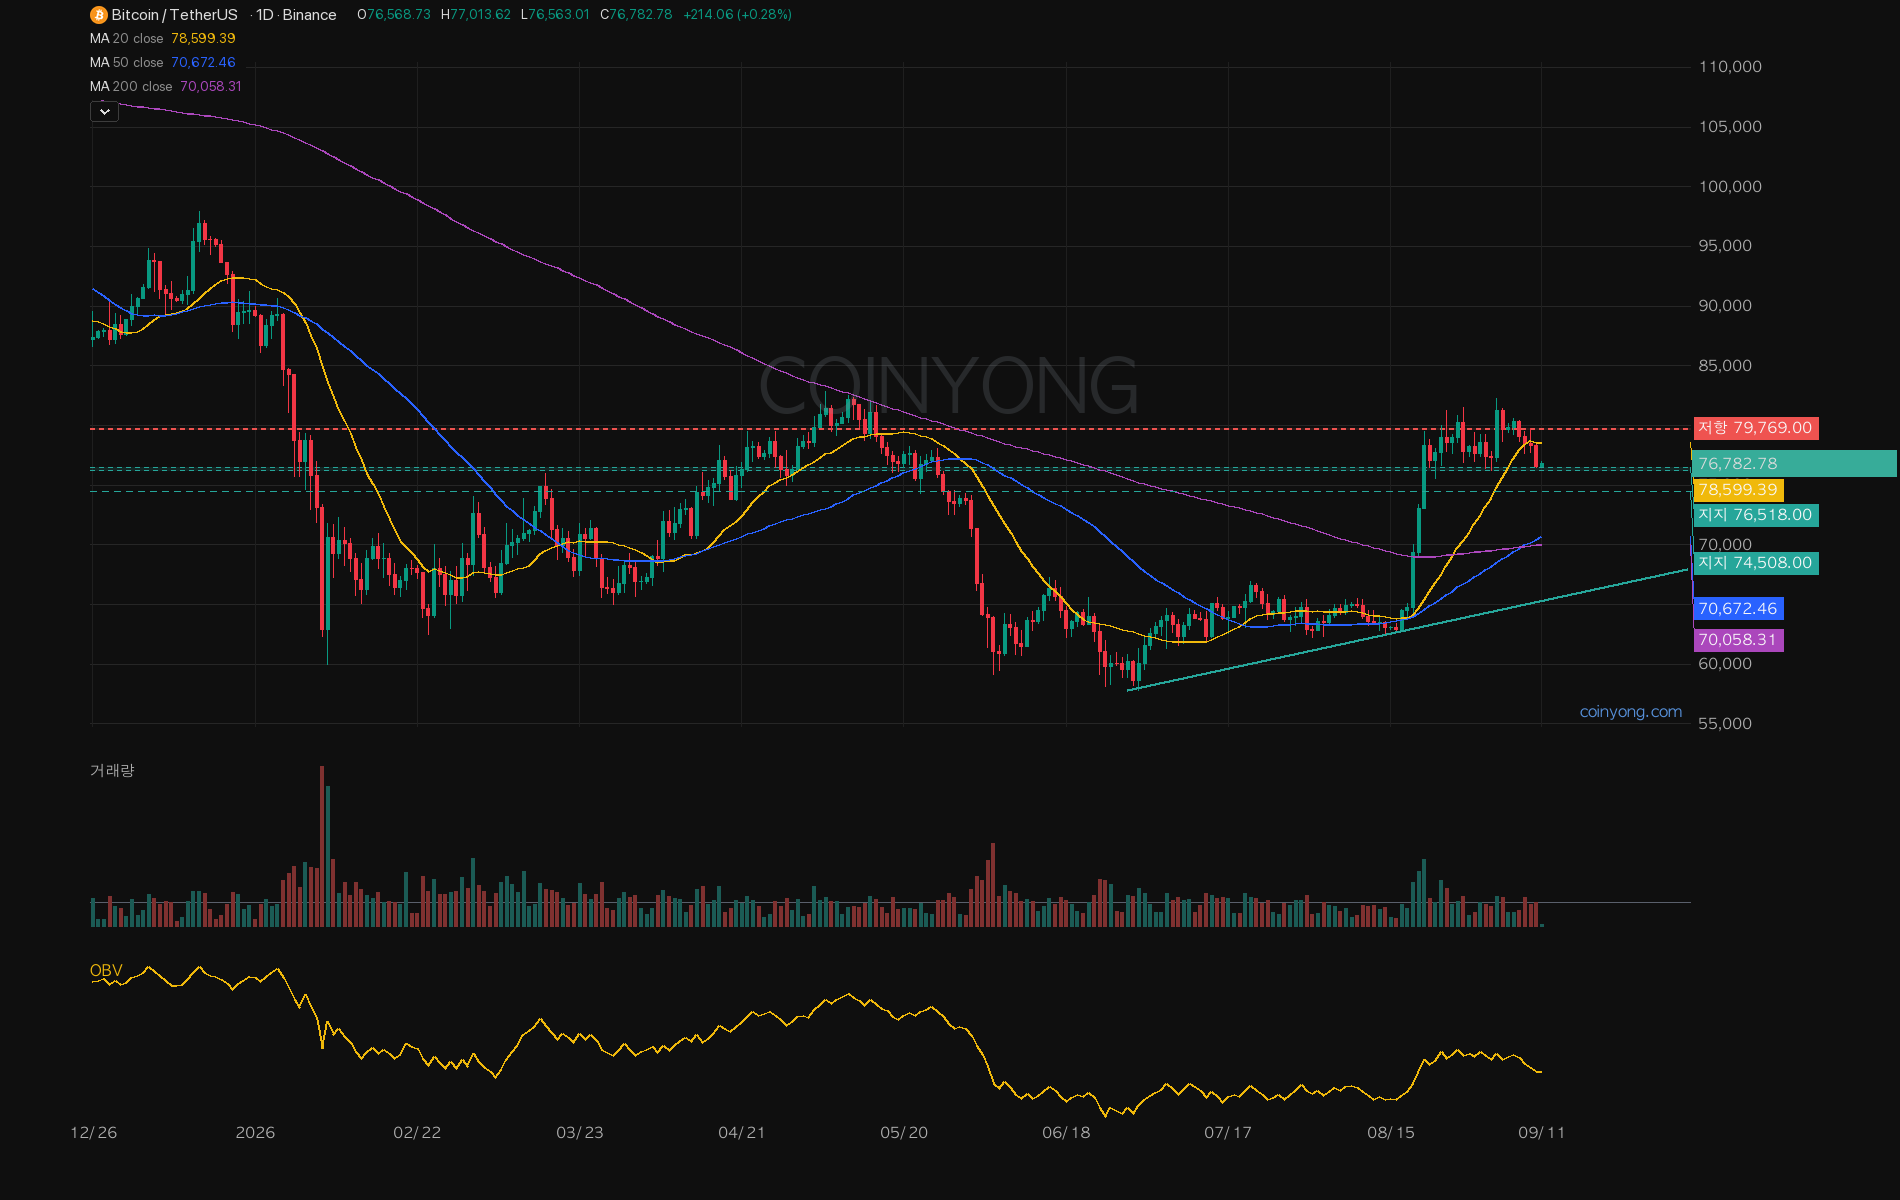Screen dimensions: 1900x1200
Task: Select the MA 20 close legend
Action: (x=163, y=38)
